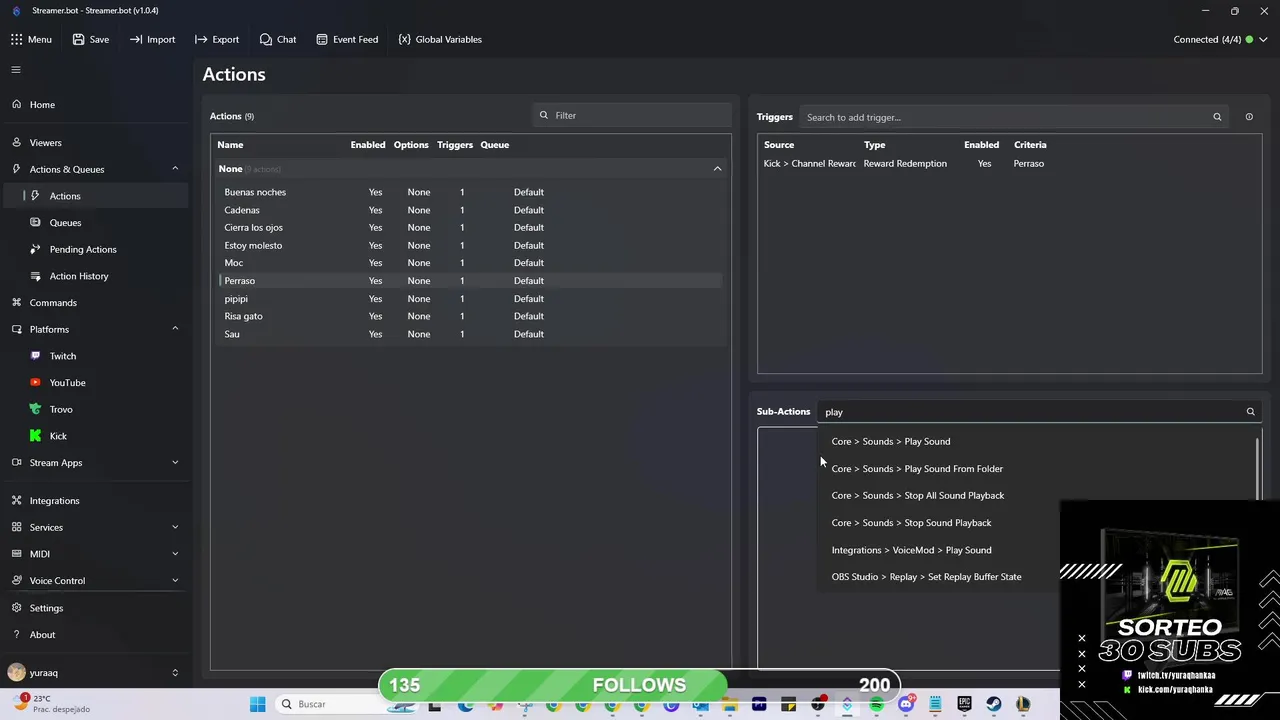The image size is (1280, 720).
Task: Open Global Variables from the toolbar
Action: click(x=439, y=39)
